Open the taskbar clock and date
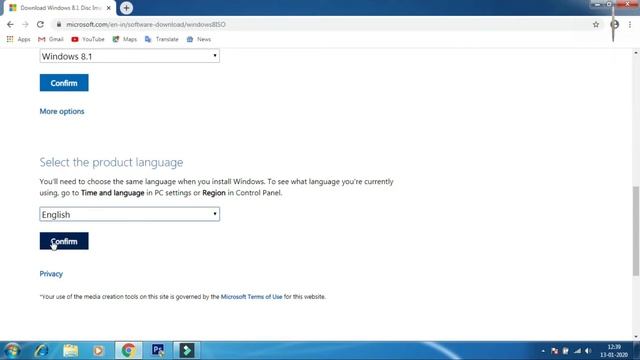 613,351
